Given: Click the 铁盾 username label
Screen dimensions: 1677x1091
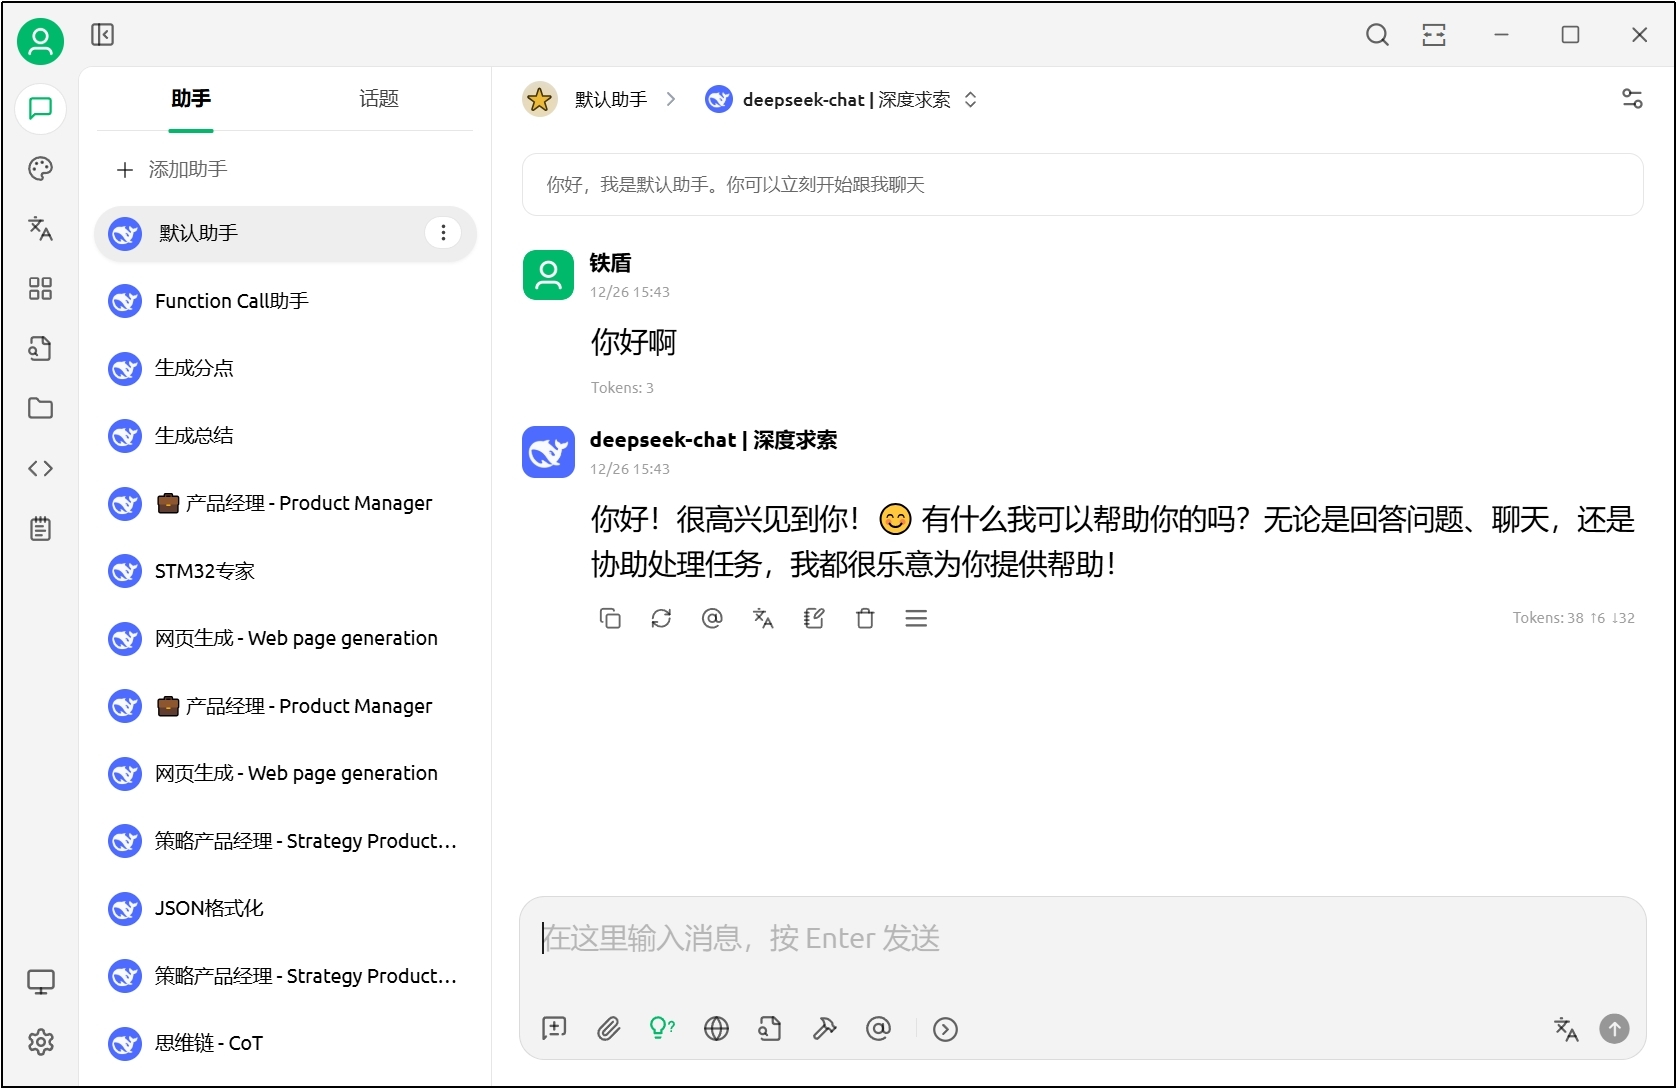Looking at the screenshot, I should (610, 263).
